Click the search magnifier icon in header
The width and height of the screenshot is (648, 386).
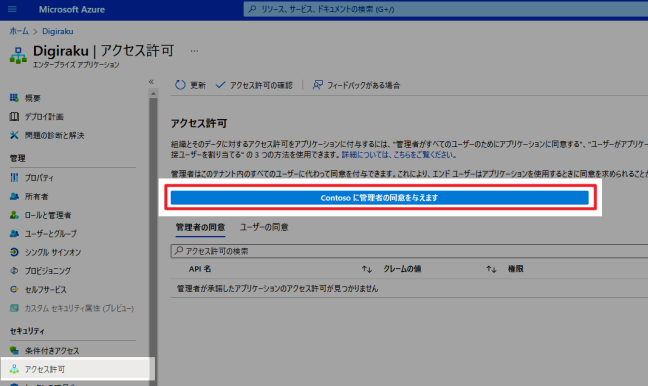tap(253, 9)
